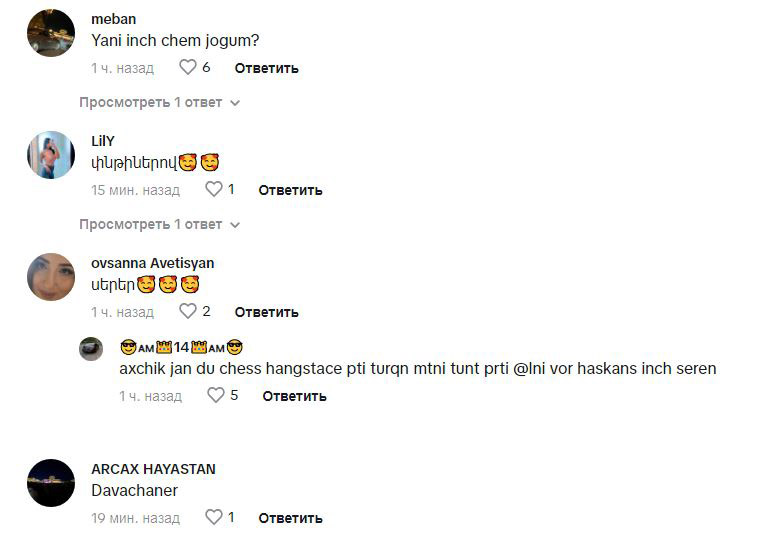Reply to ARCAX HAYASTAN via Ответить

point(291,518)
